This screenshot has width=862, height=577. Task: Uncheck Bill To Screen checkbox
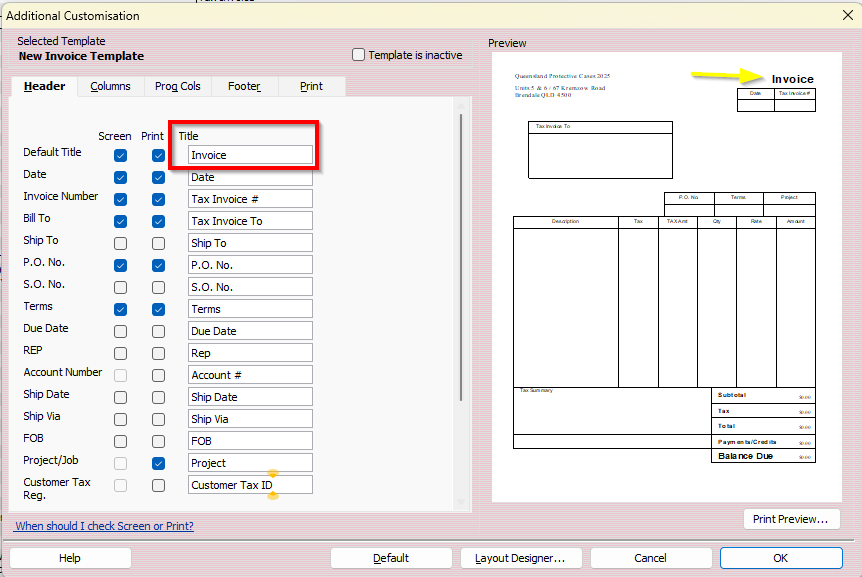coord(120,221)
